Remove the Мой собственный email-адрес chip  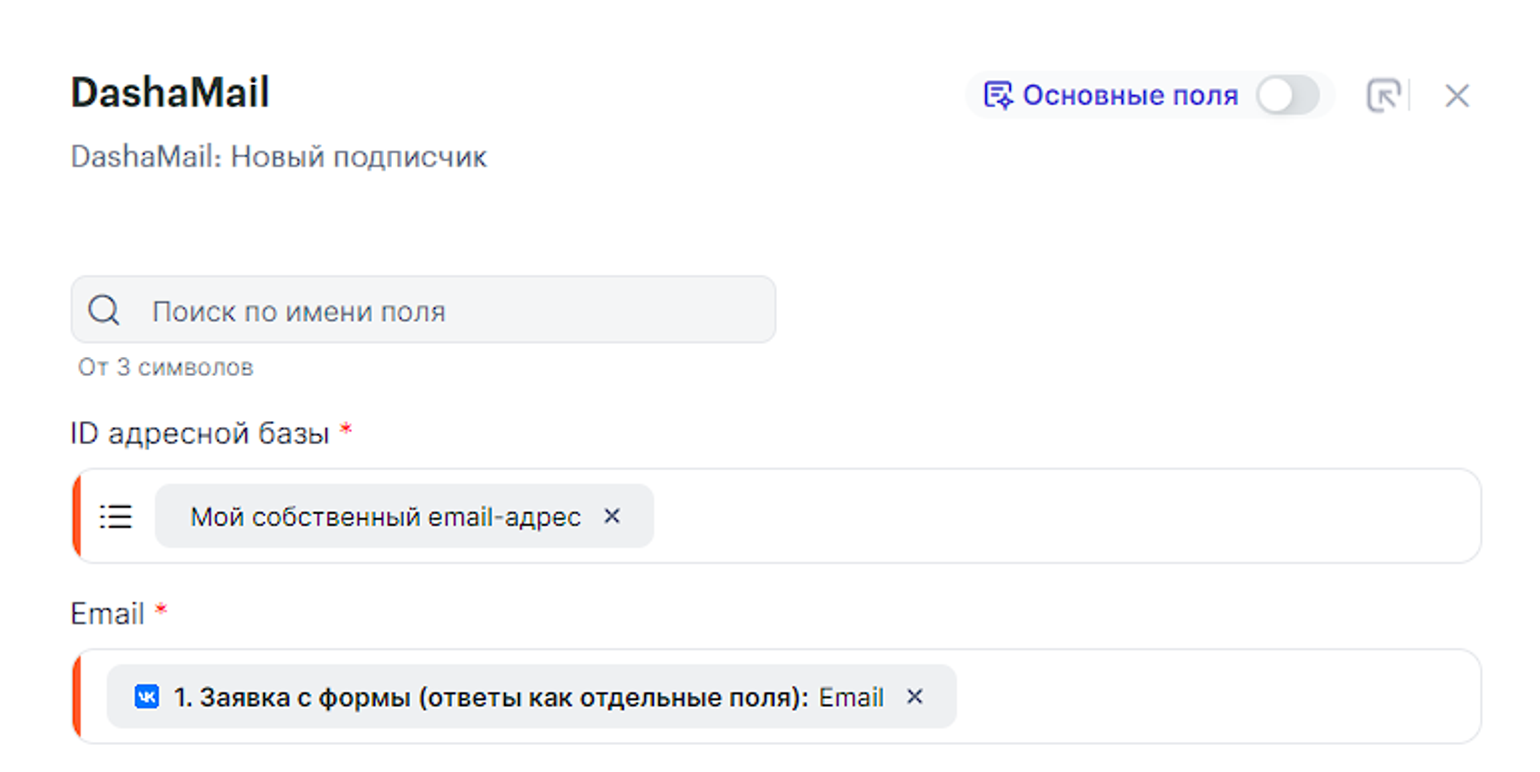point(612,516)
